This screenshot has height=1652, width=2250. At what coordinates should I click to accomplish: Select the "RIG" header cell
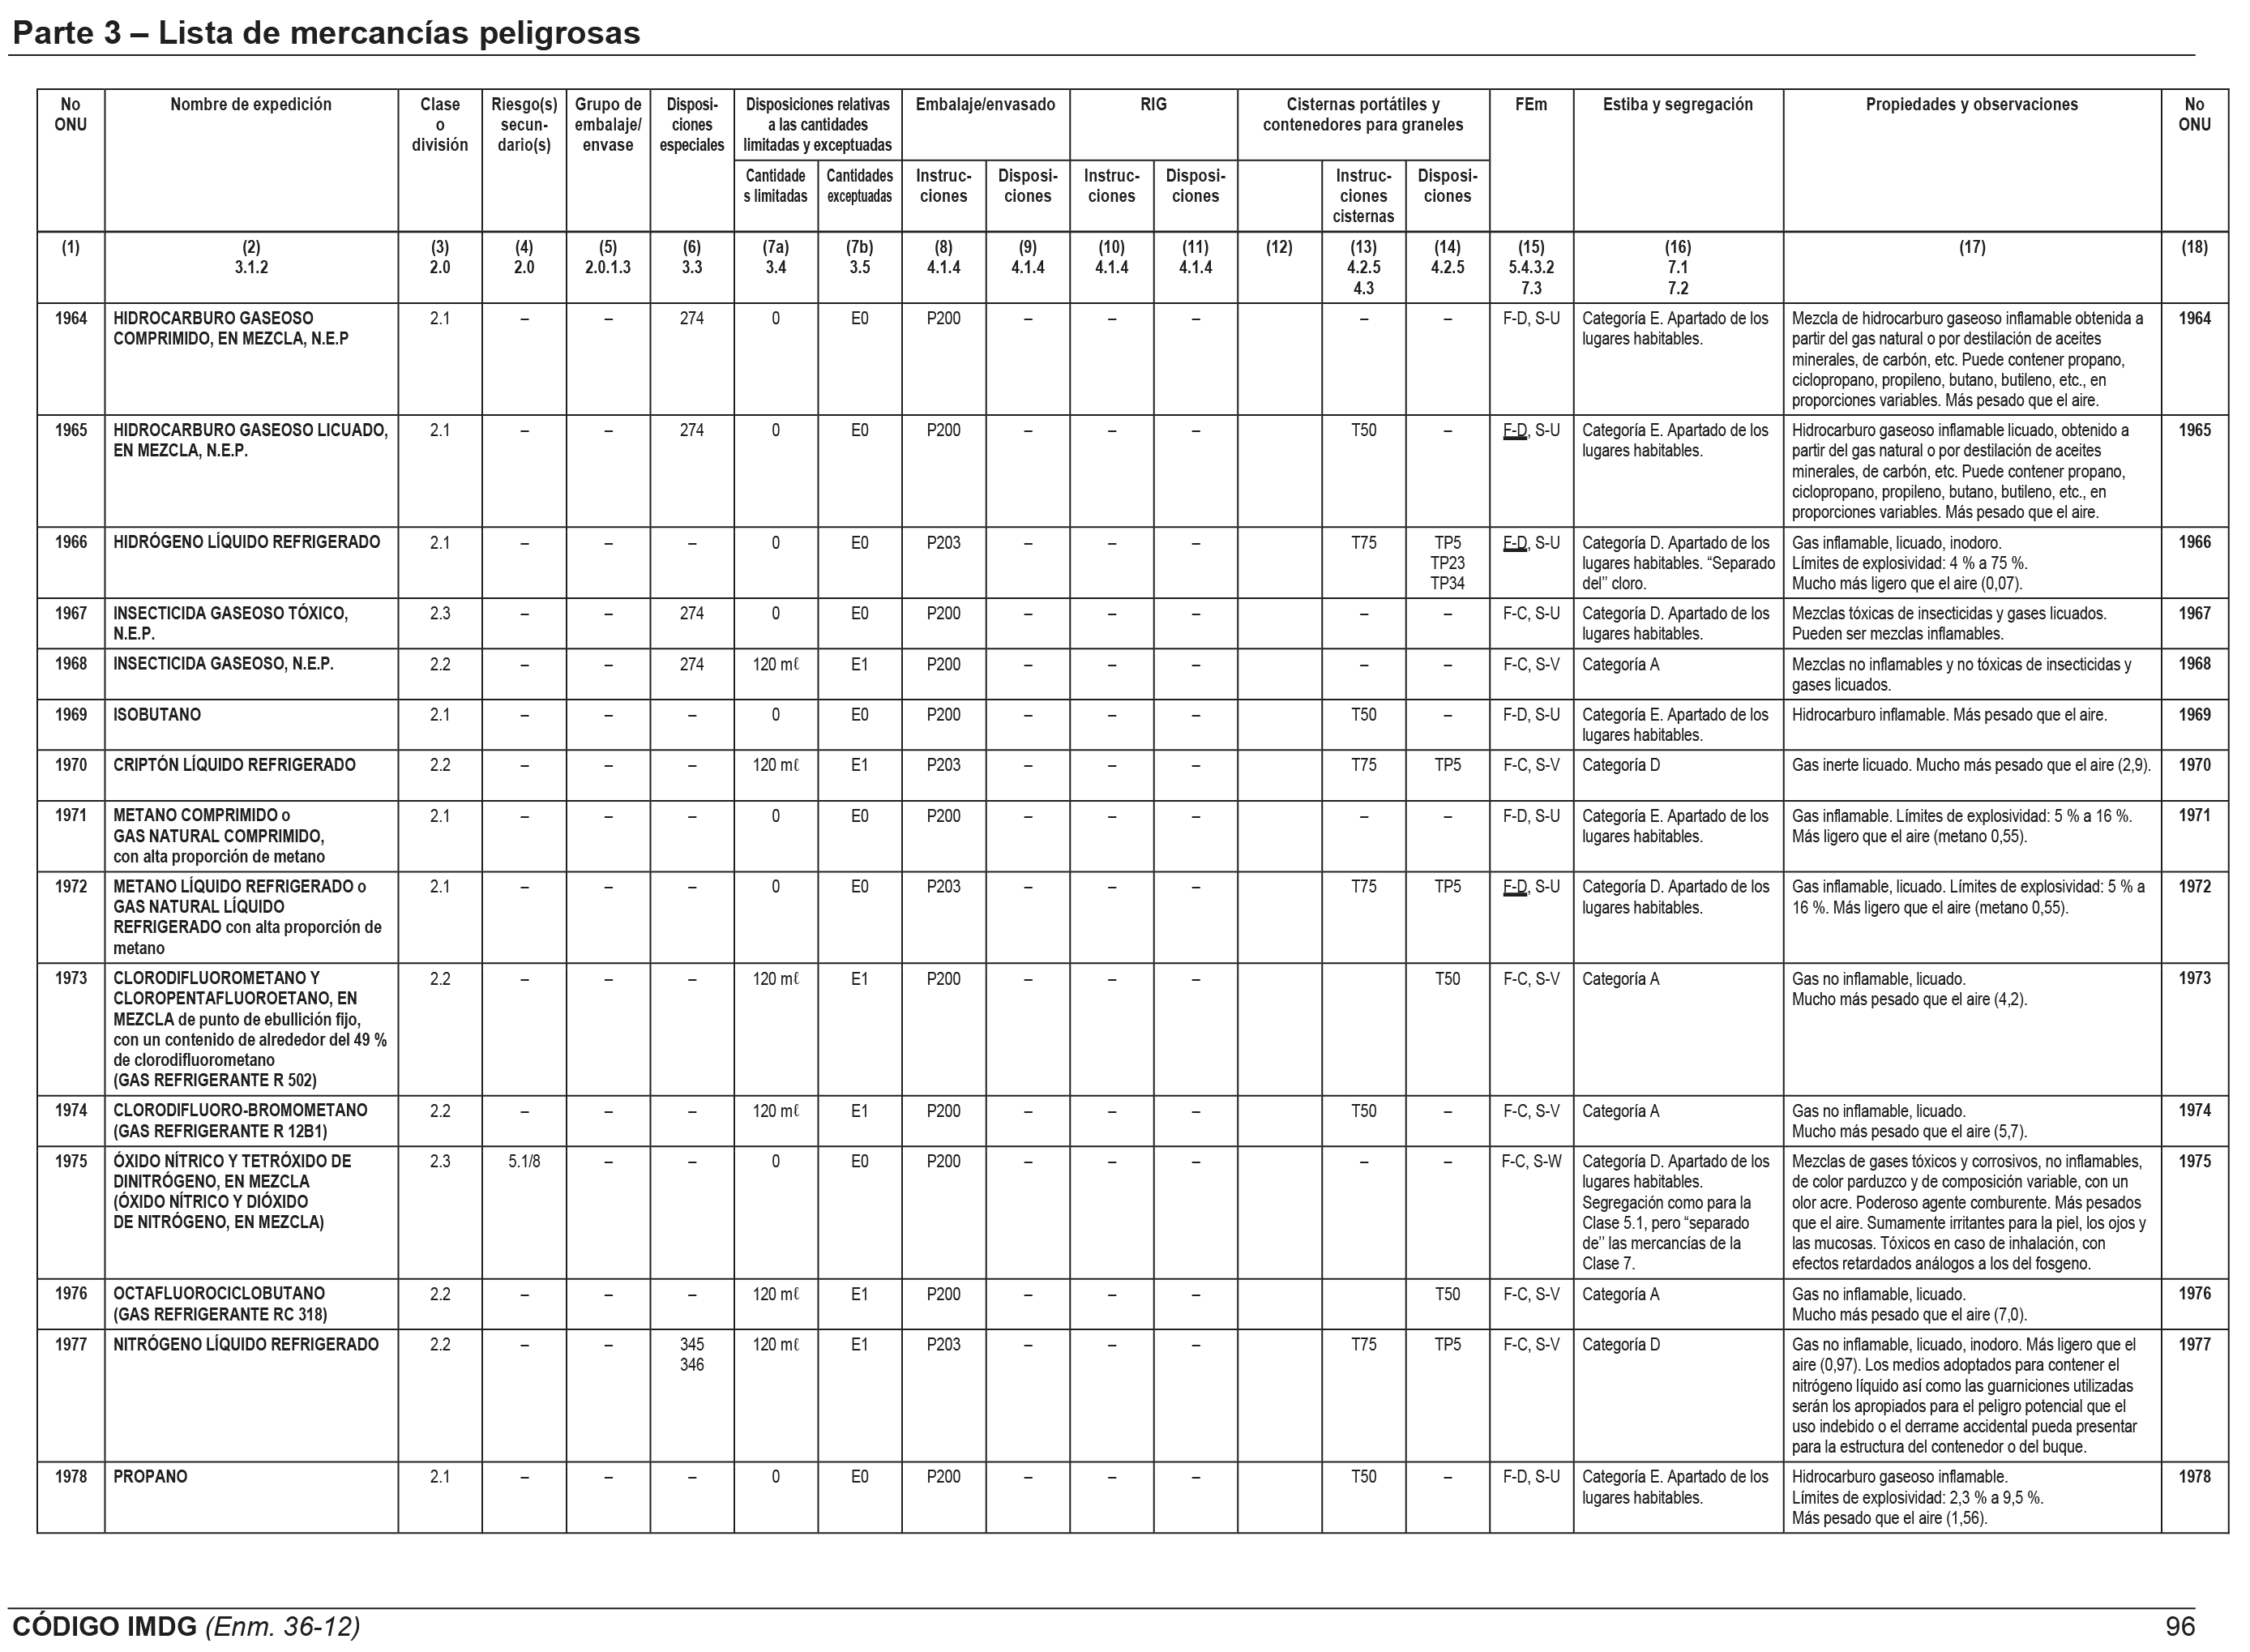point(1153,104)
